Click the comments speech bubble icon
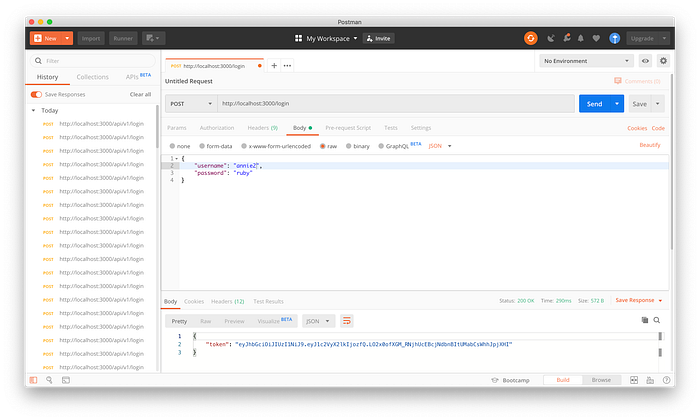Viewport: 700px width, 420px height. 618,81
